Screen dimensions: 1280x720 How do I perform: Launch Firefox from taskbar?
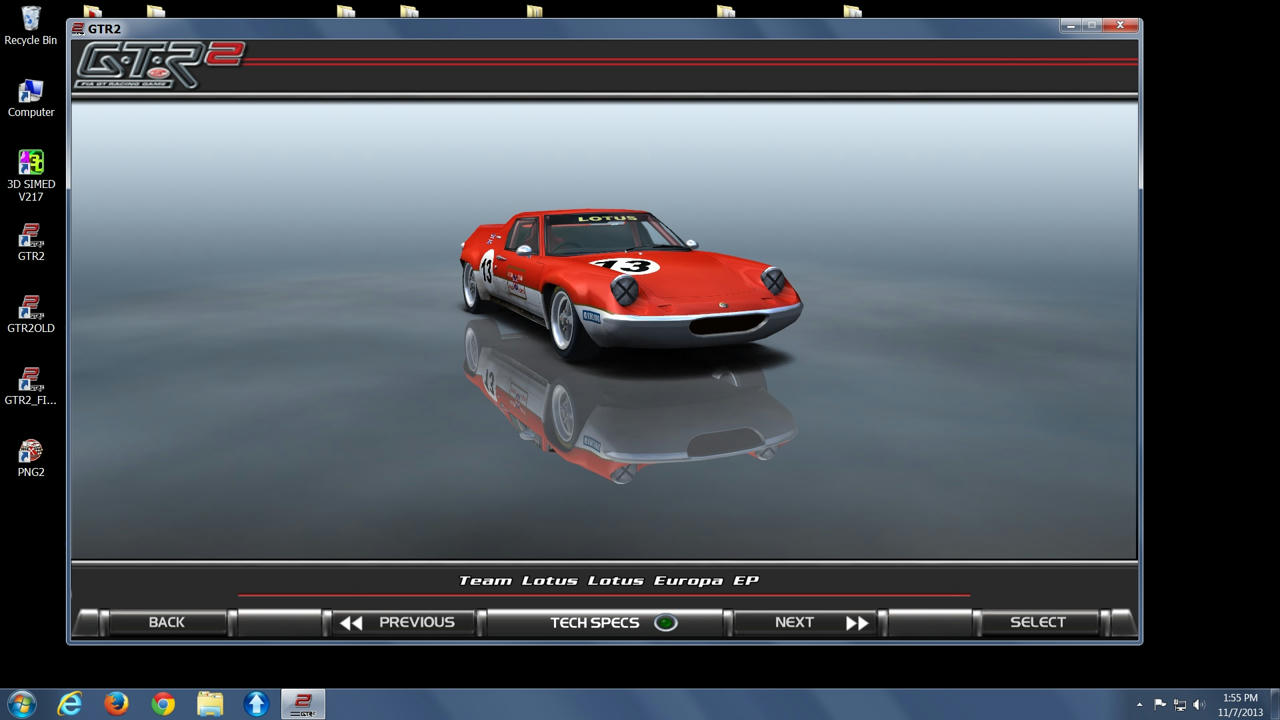[116, 704]
